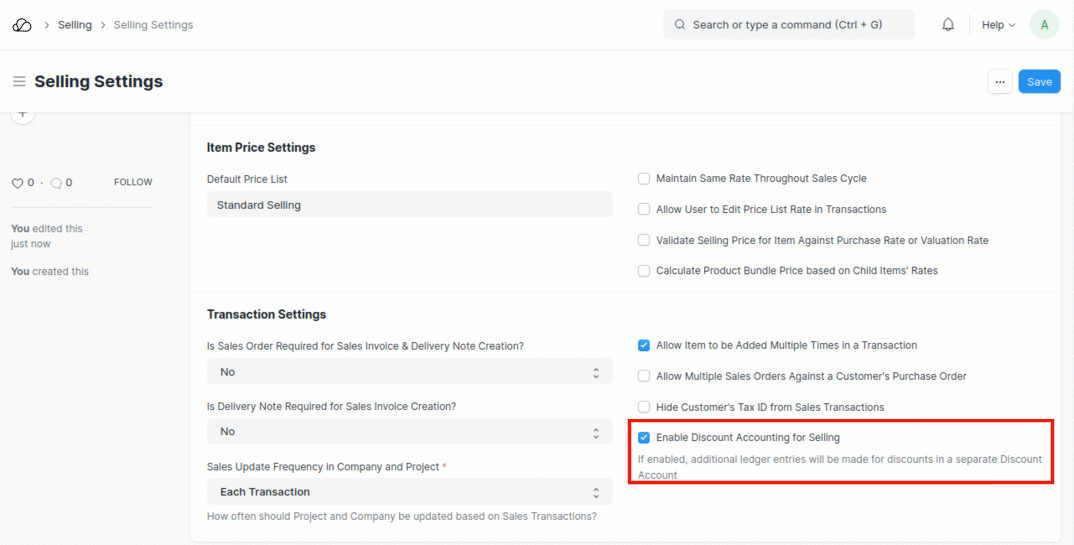The image size is (1074, 545).
Task: Click FOLLOW in the sidebar
Action: [x=133, y=183]
